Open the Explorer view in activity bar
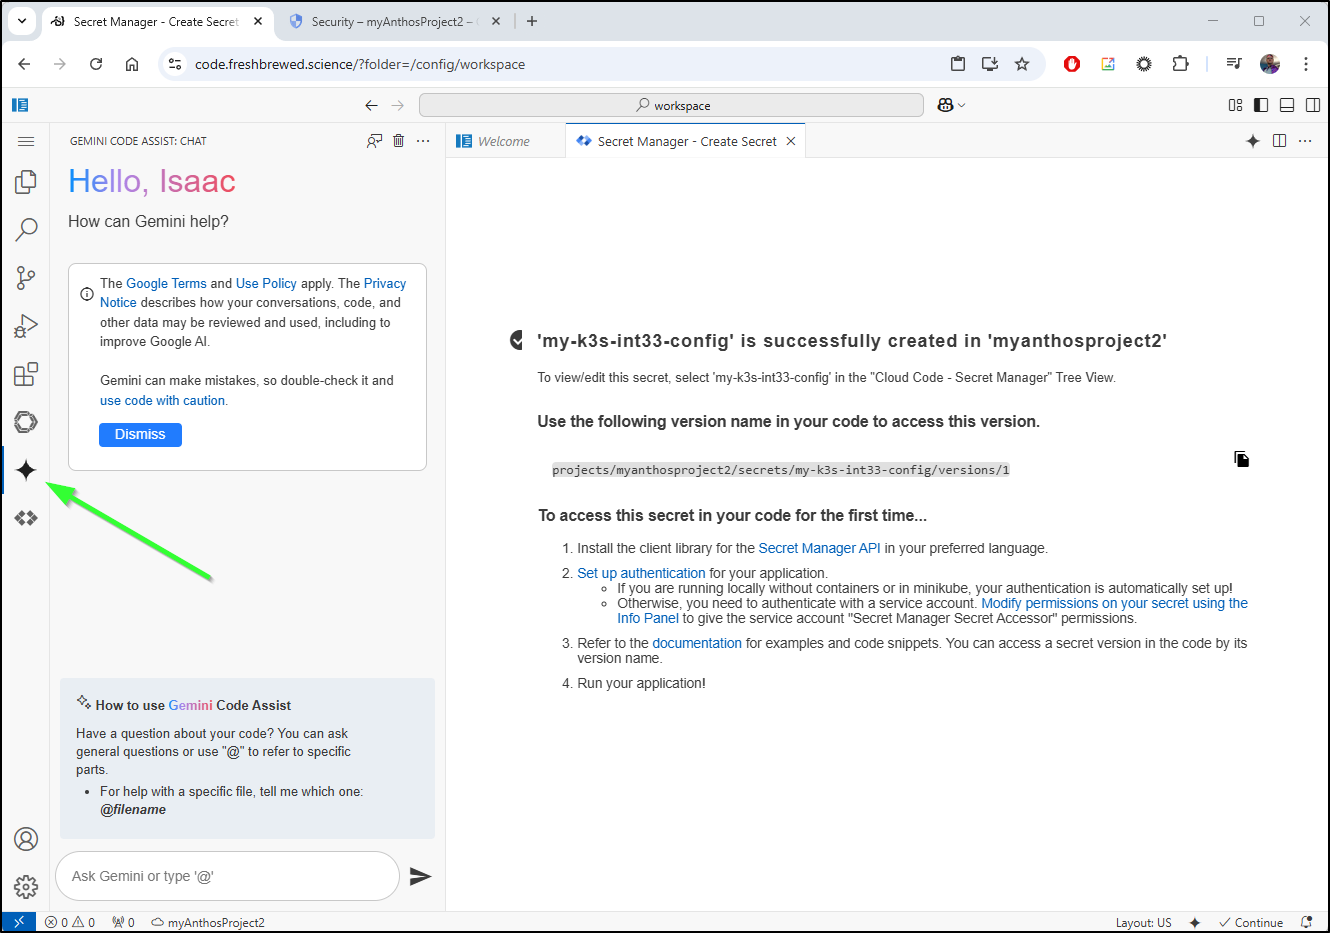Viewport: 1330px width, 933px height. [26, 182]
